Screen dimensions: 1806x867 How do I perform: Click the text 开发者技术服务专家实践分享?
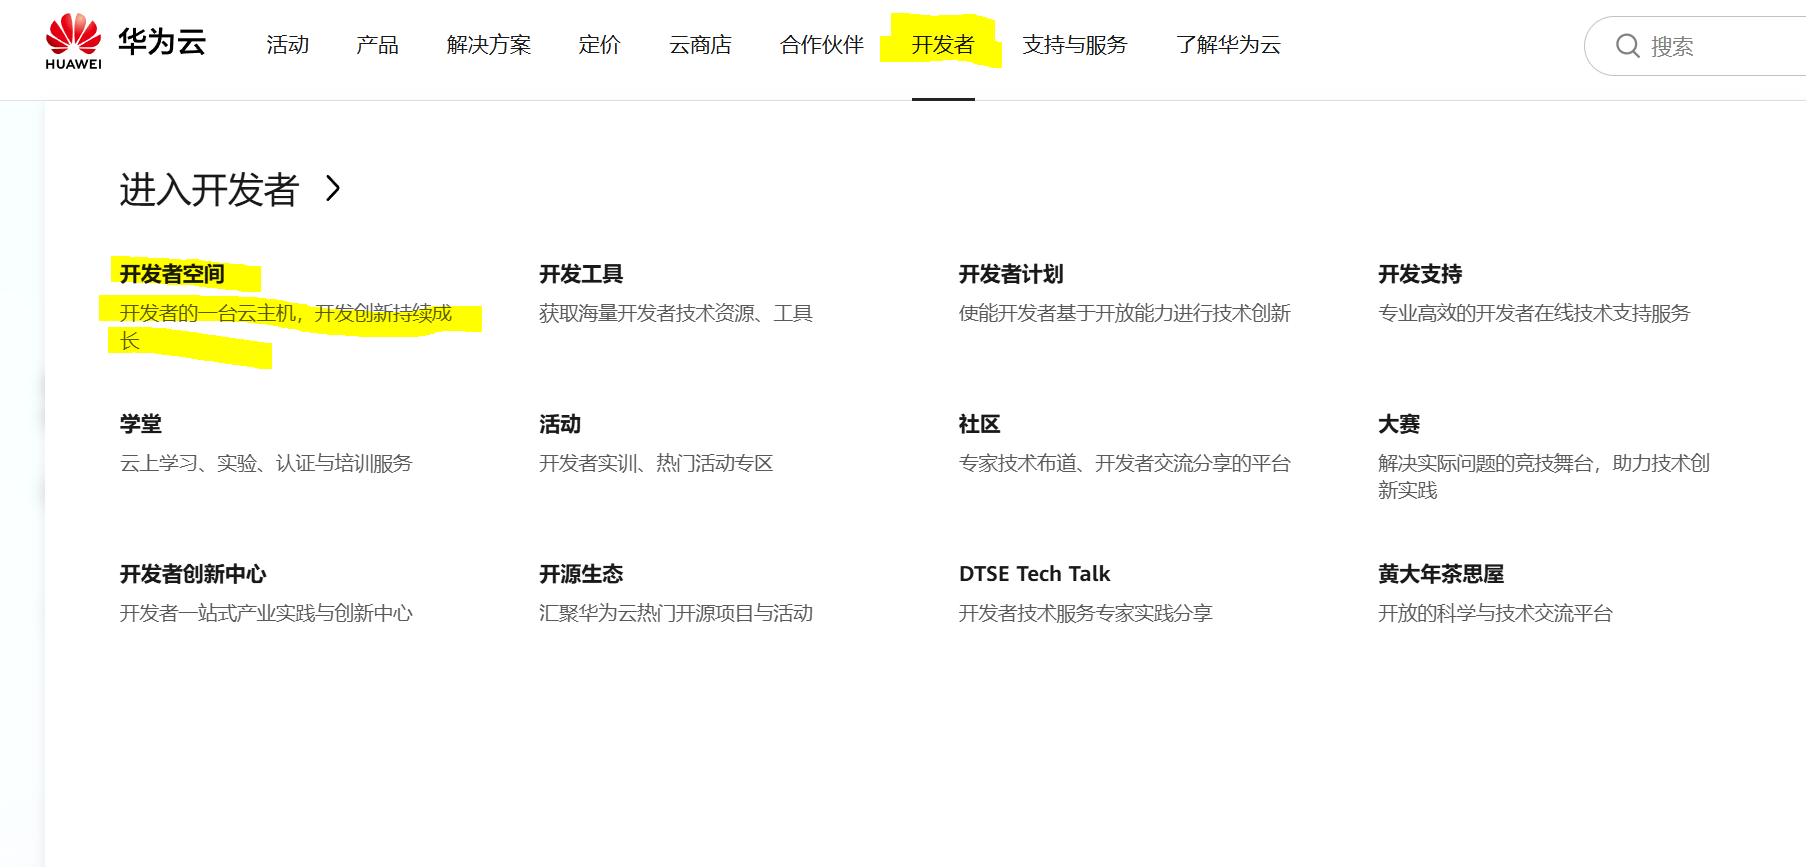click(1085, 613)
